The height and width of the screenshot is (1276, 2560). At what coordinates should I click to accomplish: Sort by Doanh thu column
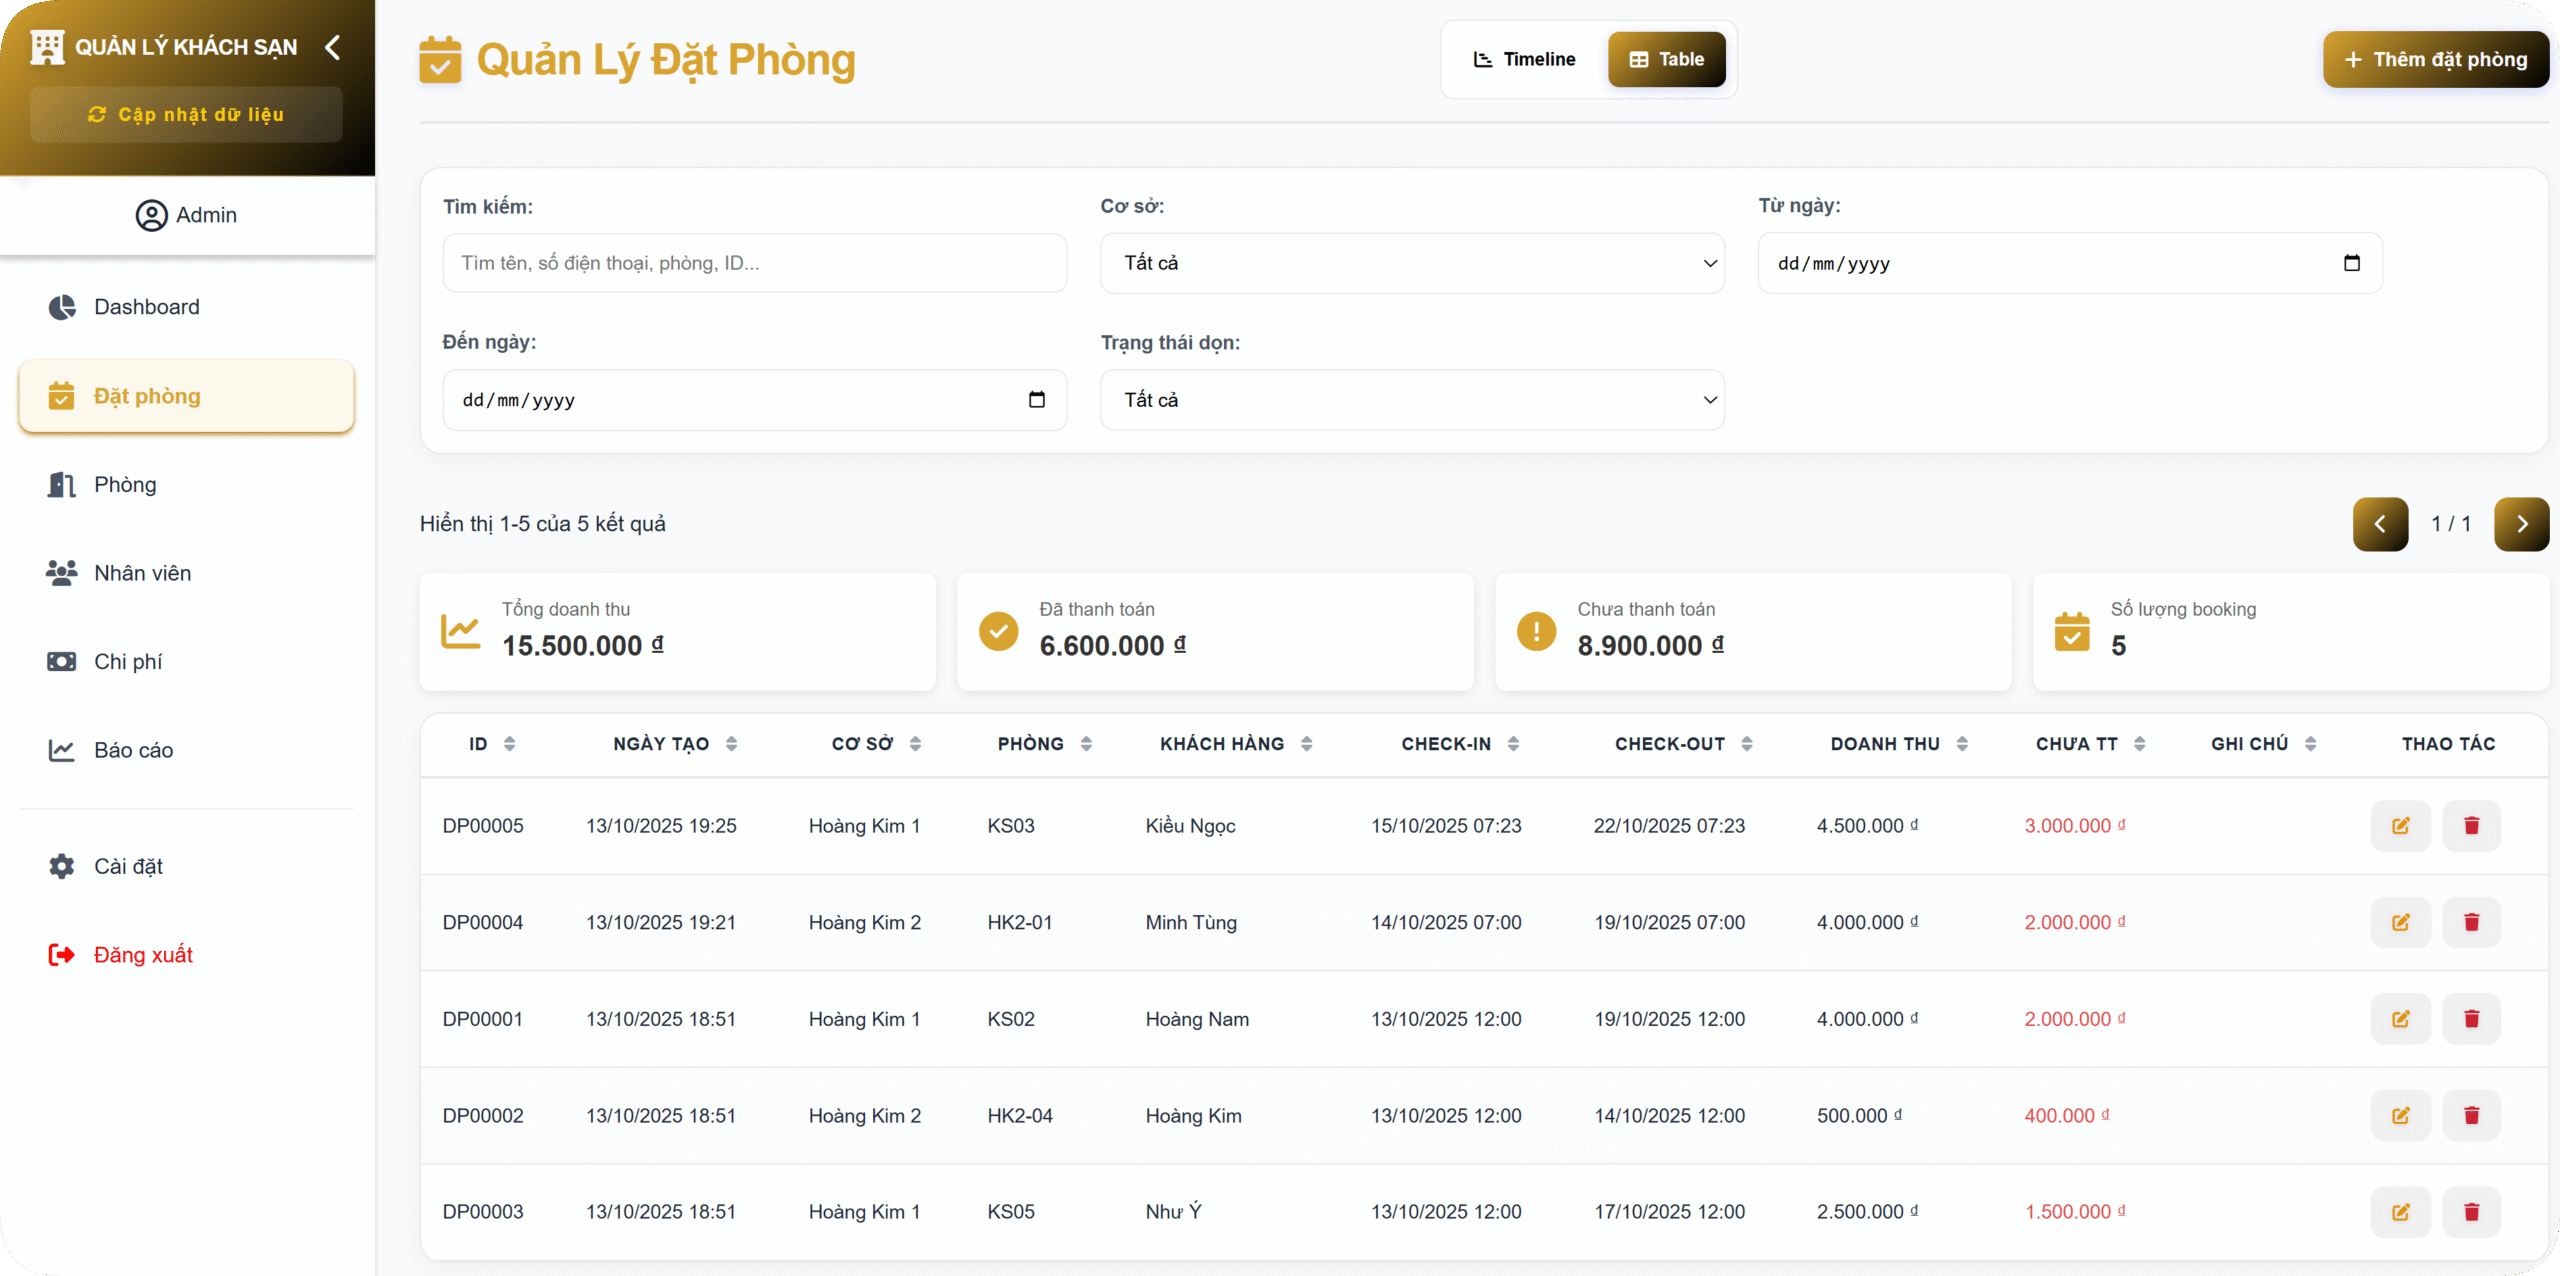(x=1962, y=744)
